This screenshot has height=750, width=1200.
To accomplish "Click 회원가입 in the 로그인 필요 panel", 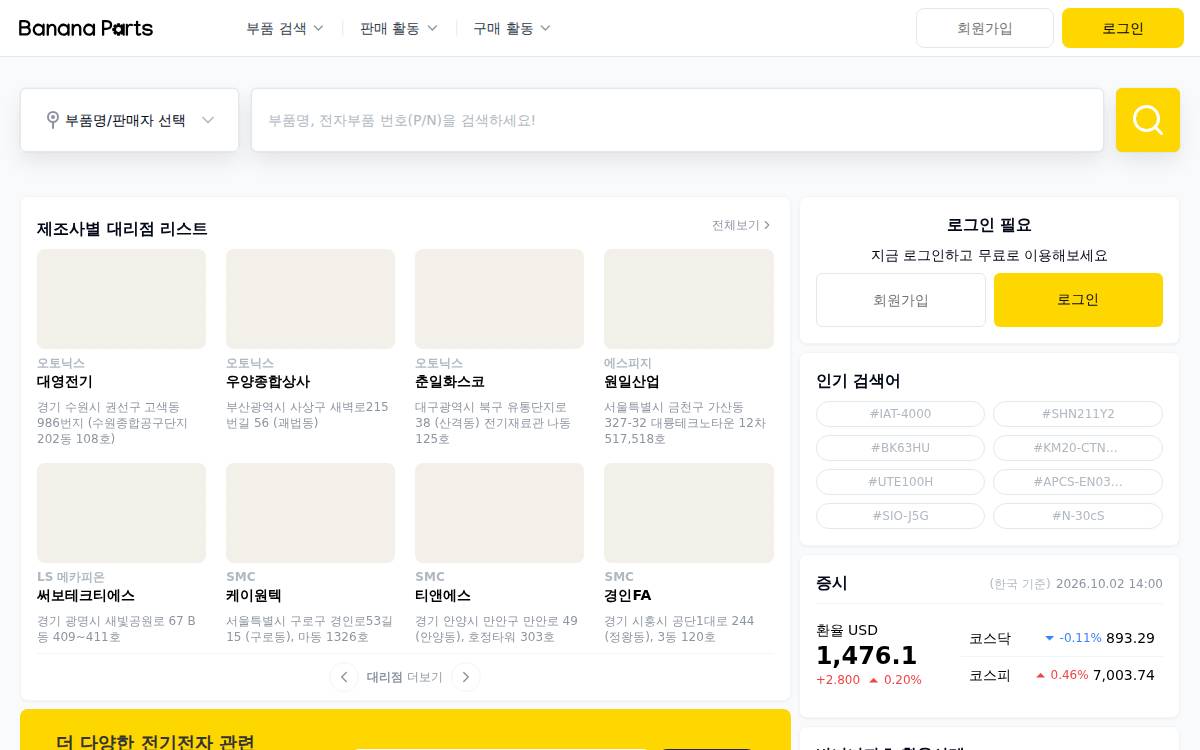I will pos(901,300).
